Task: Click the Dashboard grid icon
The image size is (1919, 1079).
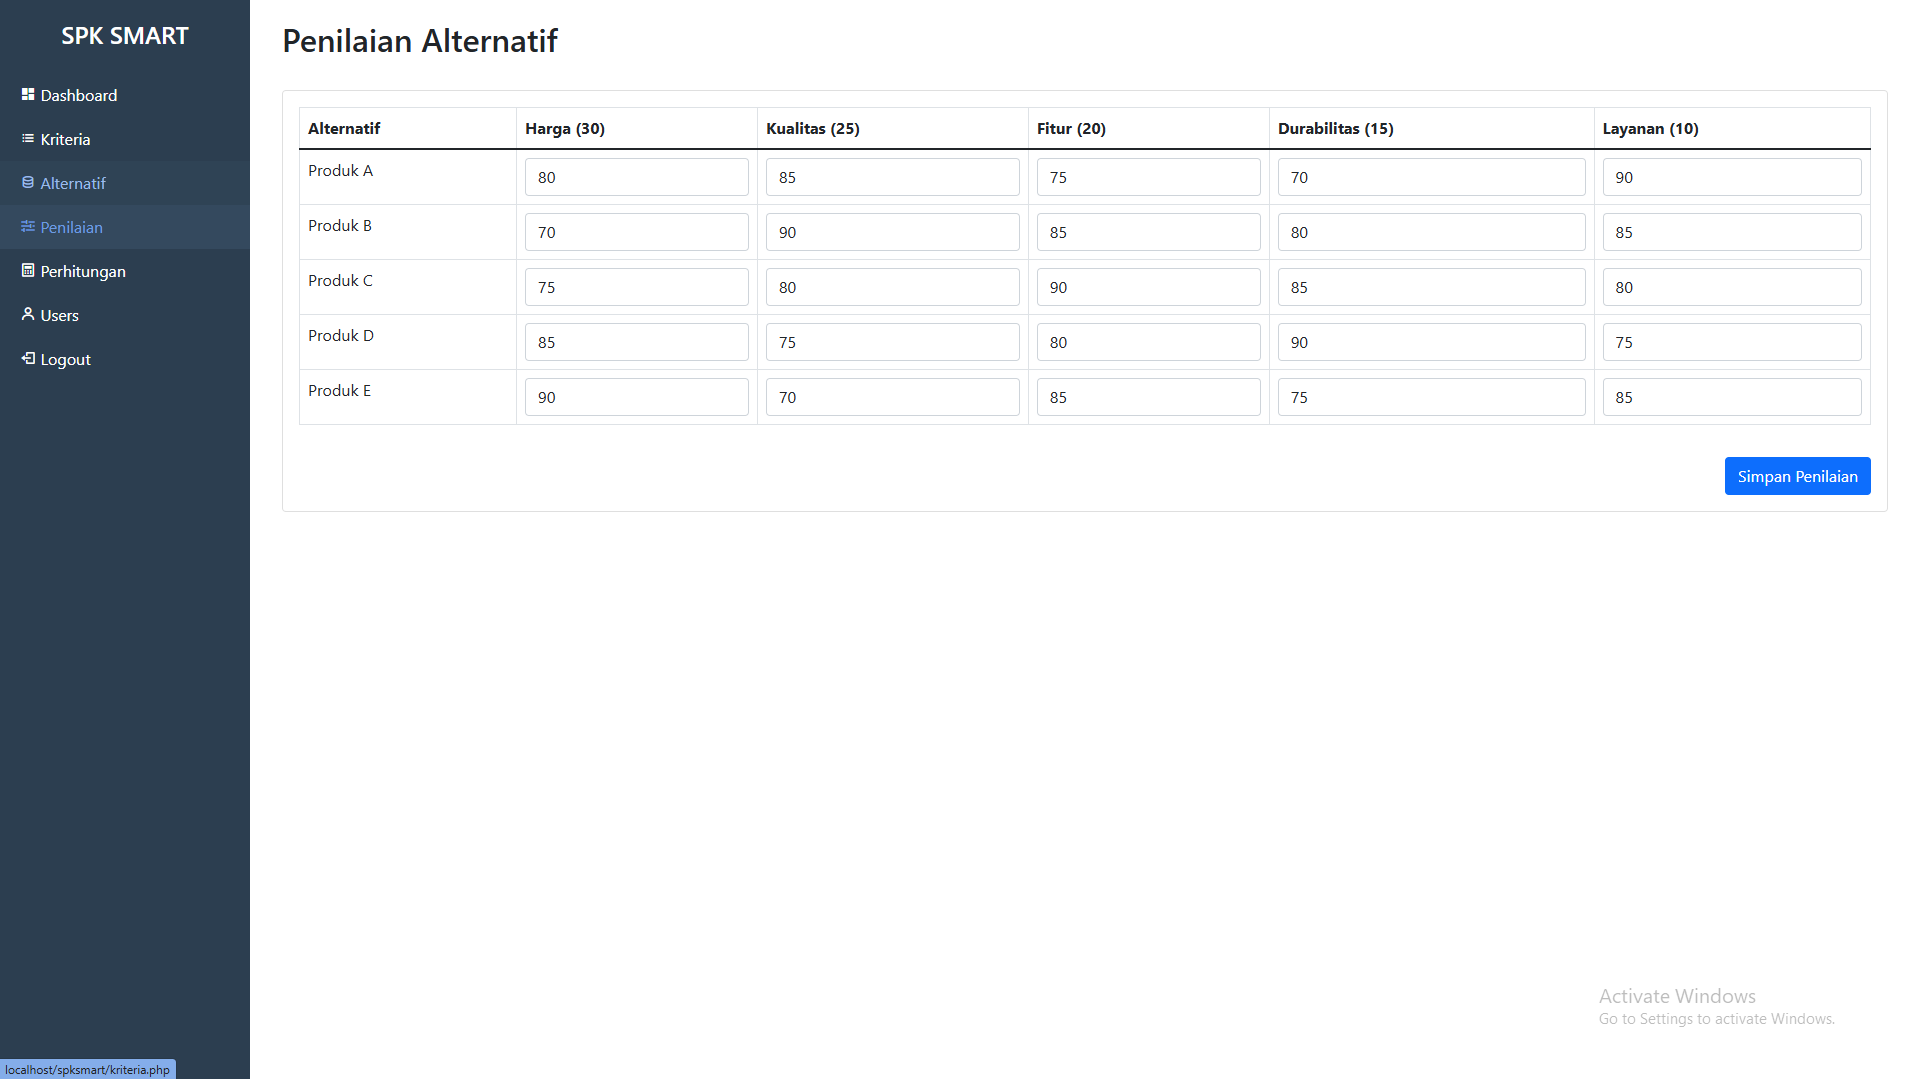Action: pyautogui.click(x=28, y=94)
